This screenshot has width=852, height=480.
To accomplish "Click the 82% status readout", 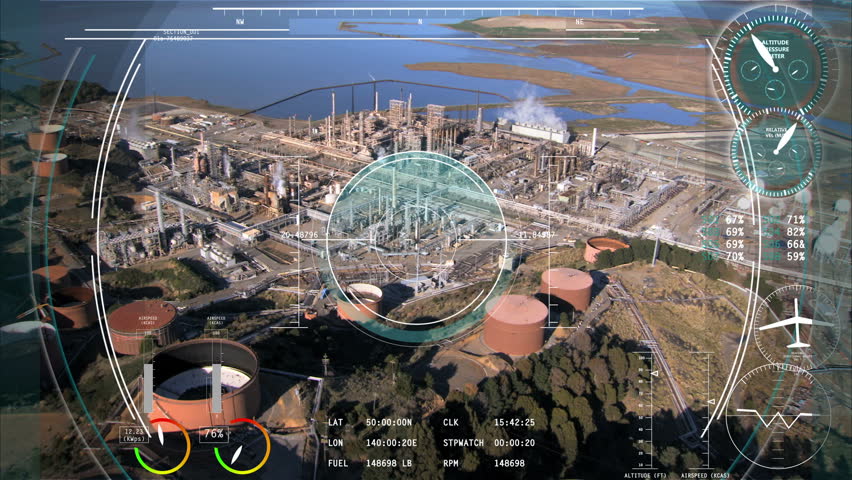I will coord(795,232).
